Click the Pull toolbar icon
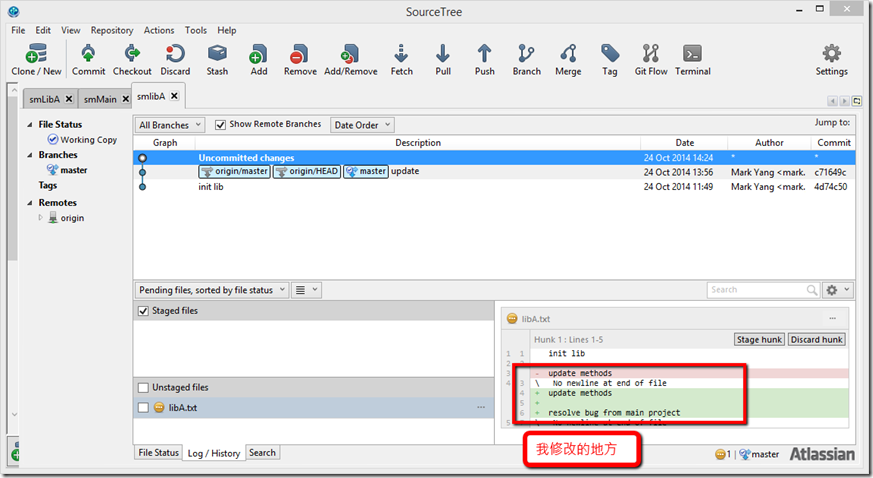 coord(443,60)
